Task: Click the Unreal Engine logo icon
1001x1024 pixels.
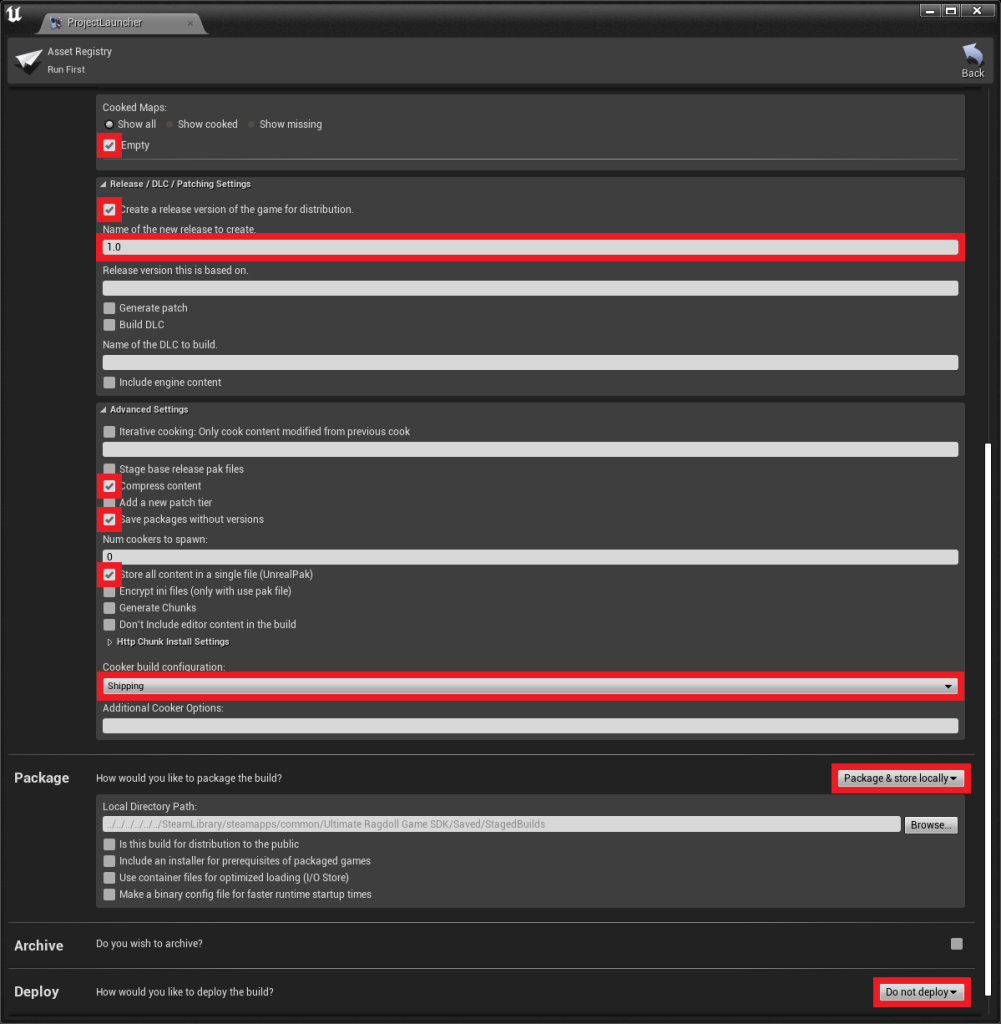Action: tap(14, 15)
